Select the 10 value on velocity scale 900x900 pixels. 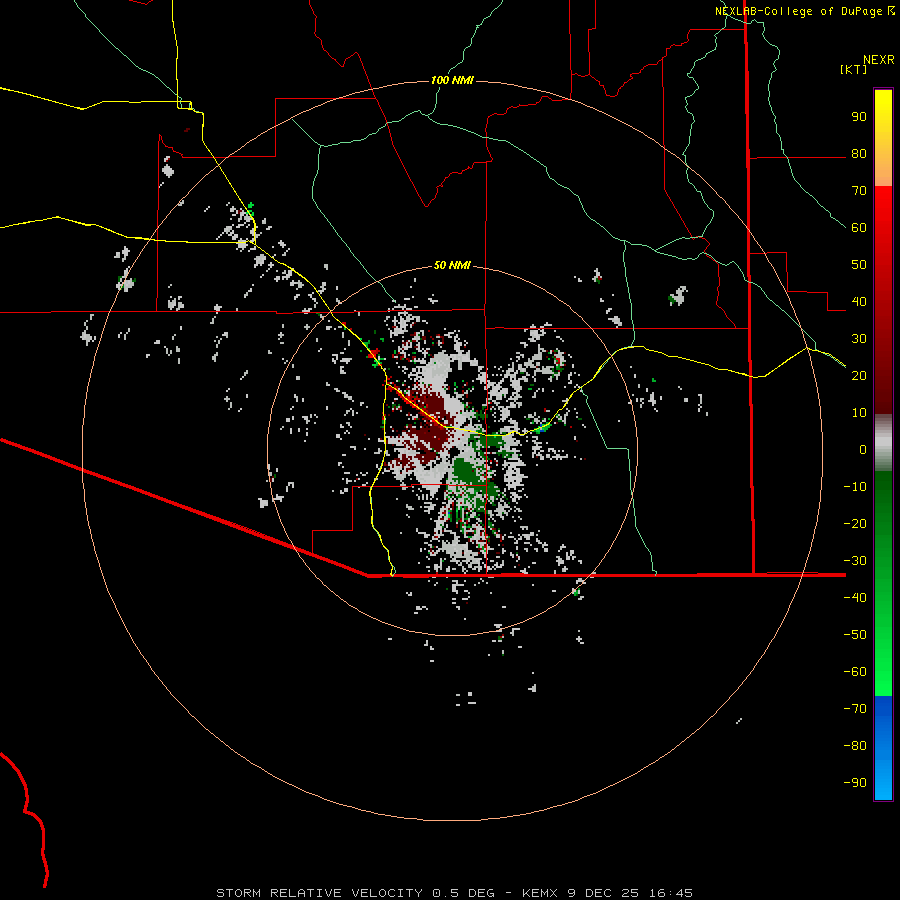[x=859, y=413]
